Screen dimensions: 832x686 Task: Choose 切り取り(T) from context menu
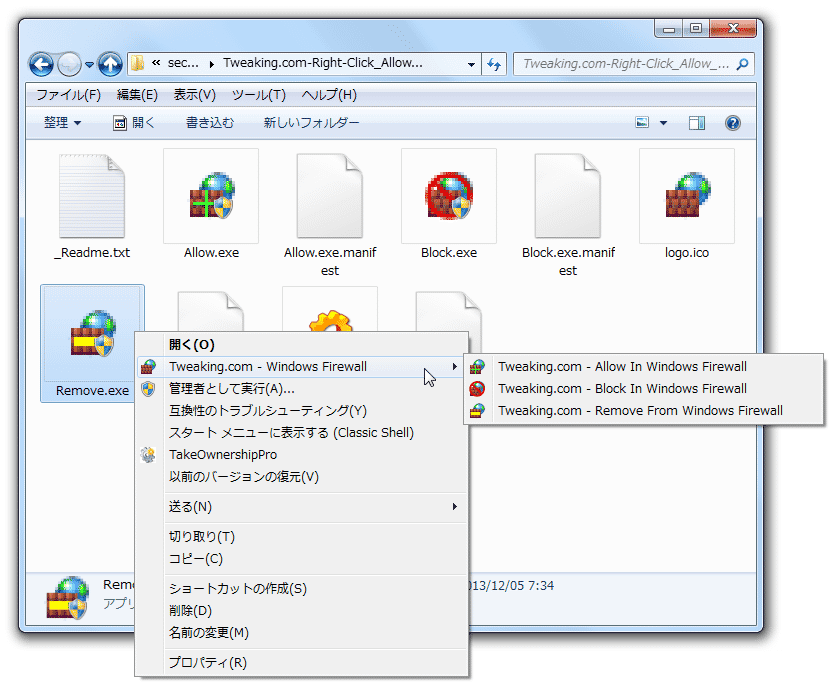pos(301,536)
